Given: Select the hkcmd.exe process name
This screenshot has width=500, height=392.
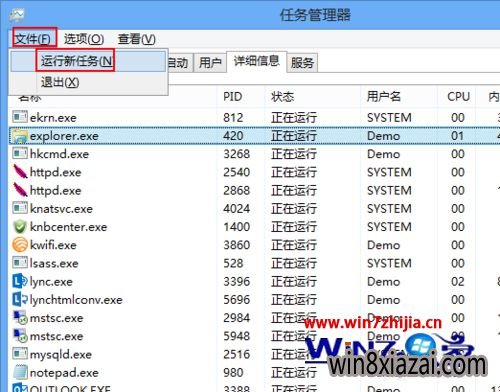Looking at the screenshot, I should [59, 154].
